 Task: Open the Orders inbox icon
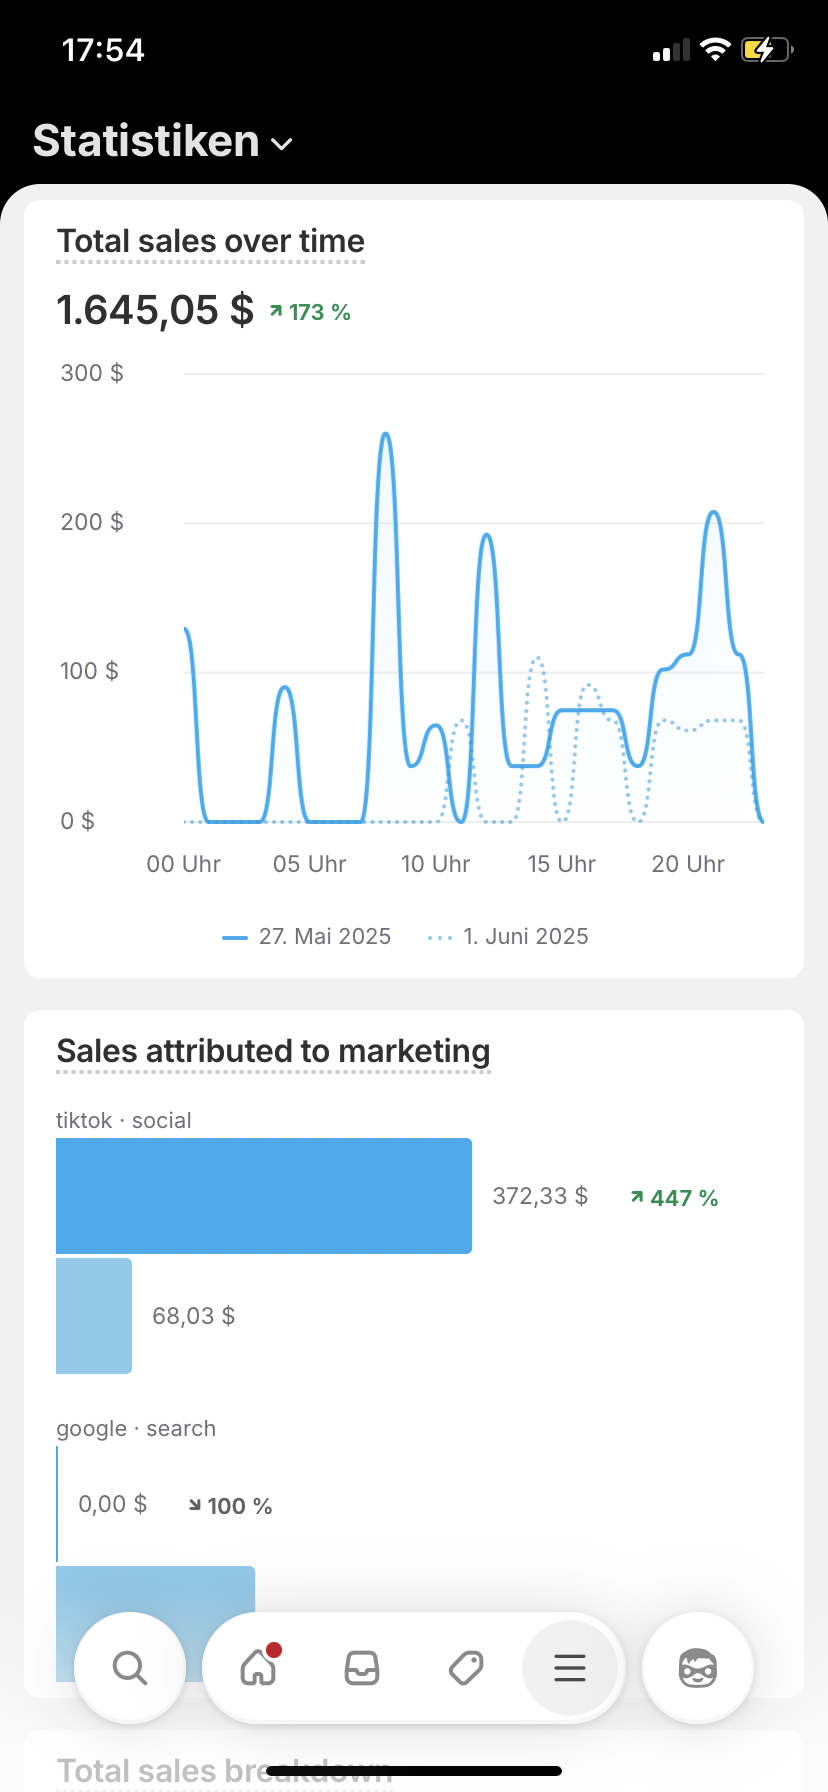(x=362, y=1668)
